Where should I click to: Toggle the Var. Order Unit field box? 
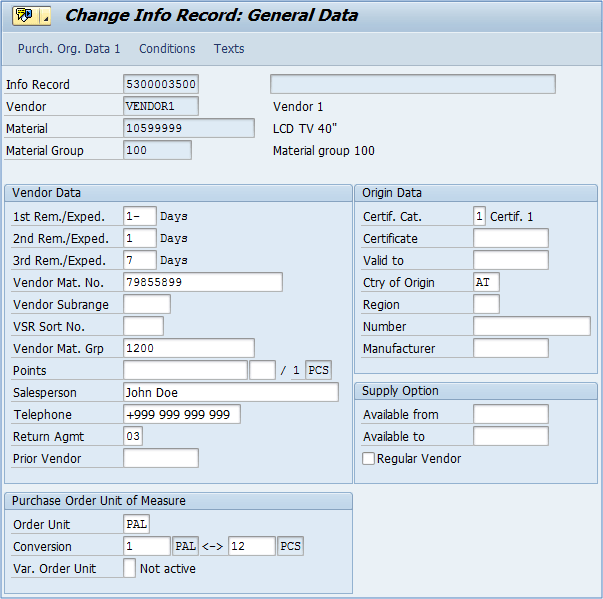pyautogui.click(x=130, y=569)
